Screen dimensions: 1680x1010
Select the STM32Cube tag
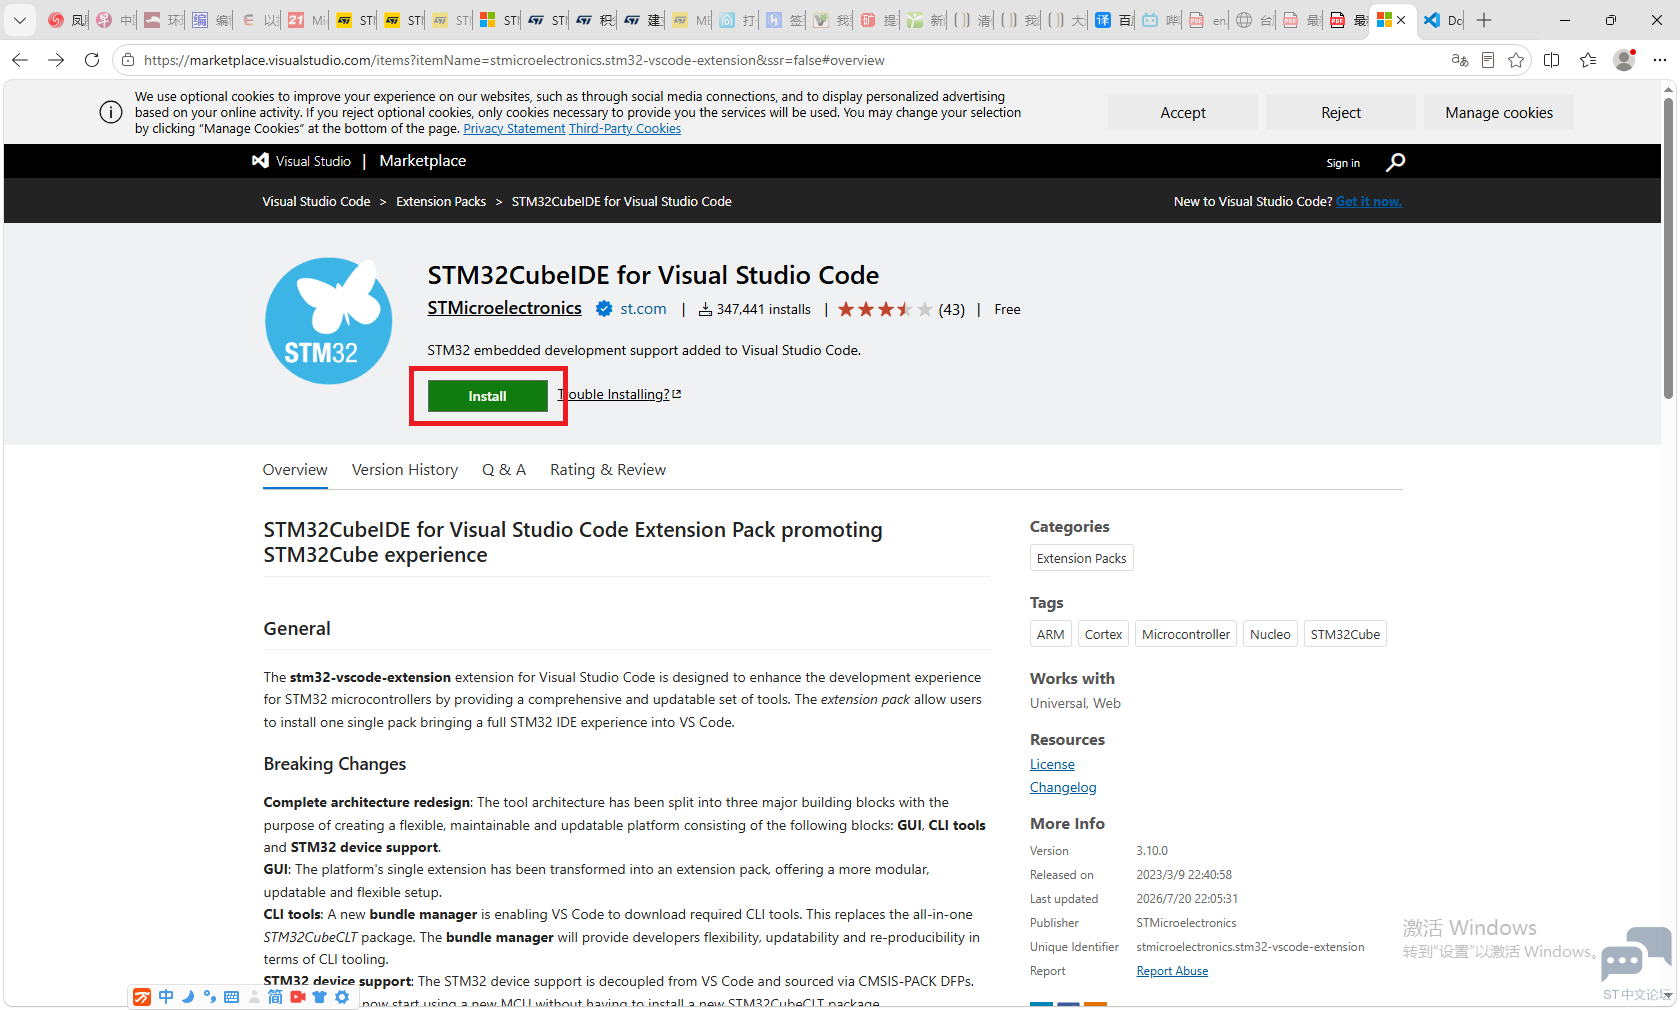coord(1345,634)
